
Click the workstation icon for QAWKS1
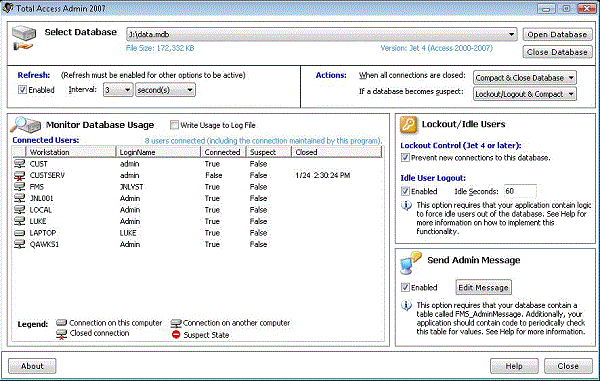[20, 244]
